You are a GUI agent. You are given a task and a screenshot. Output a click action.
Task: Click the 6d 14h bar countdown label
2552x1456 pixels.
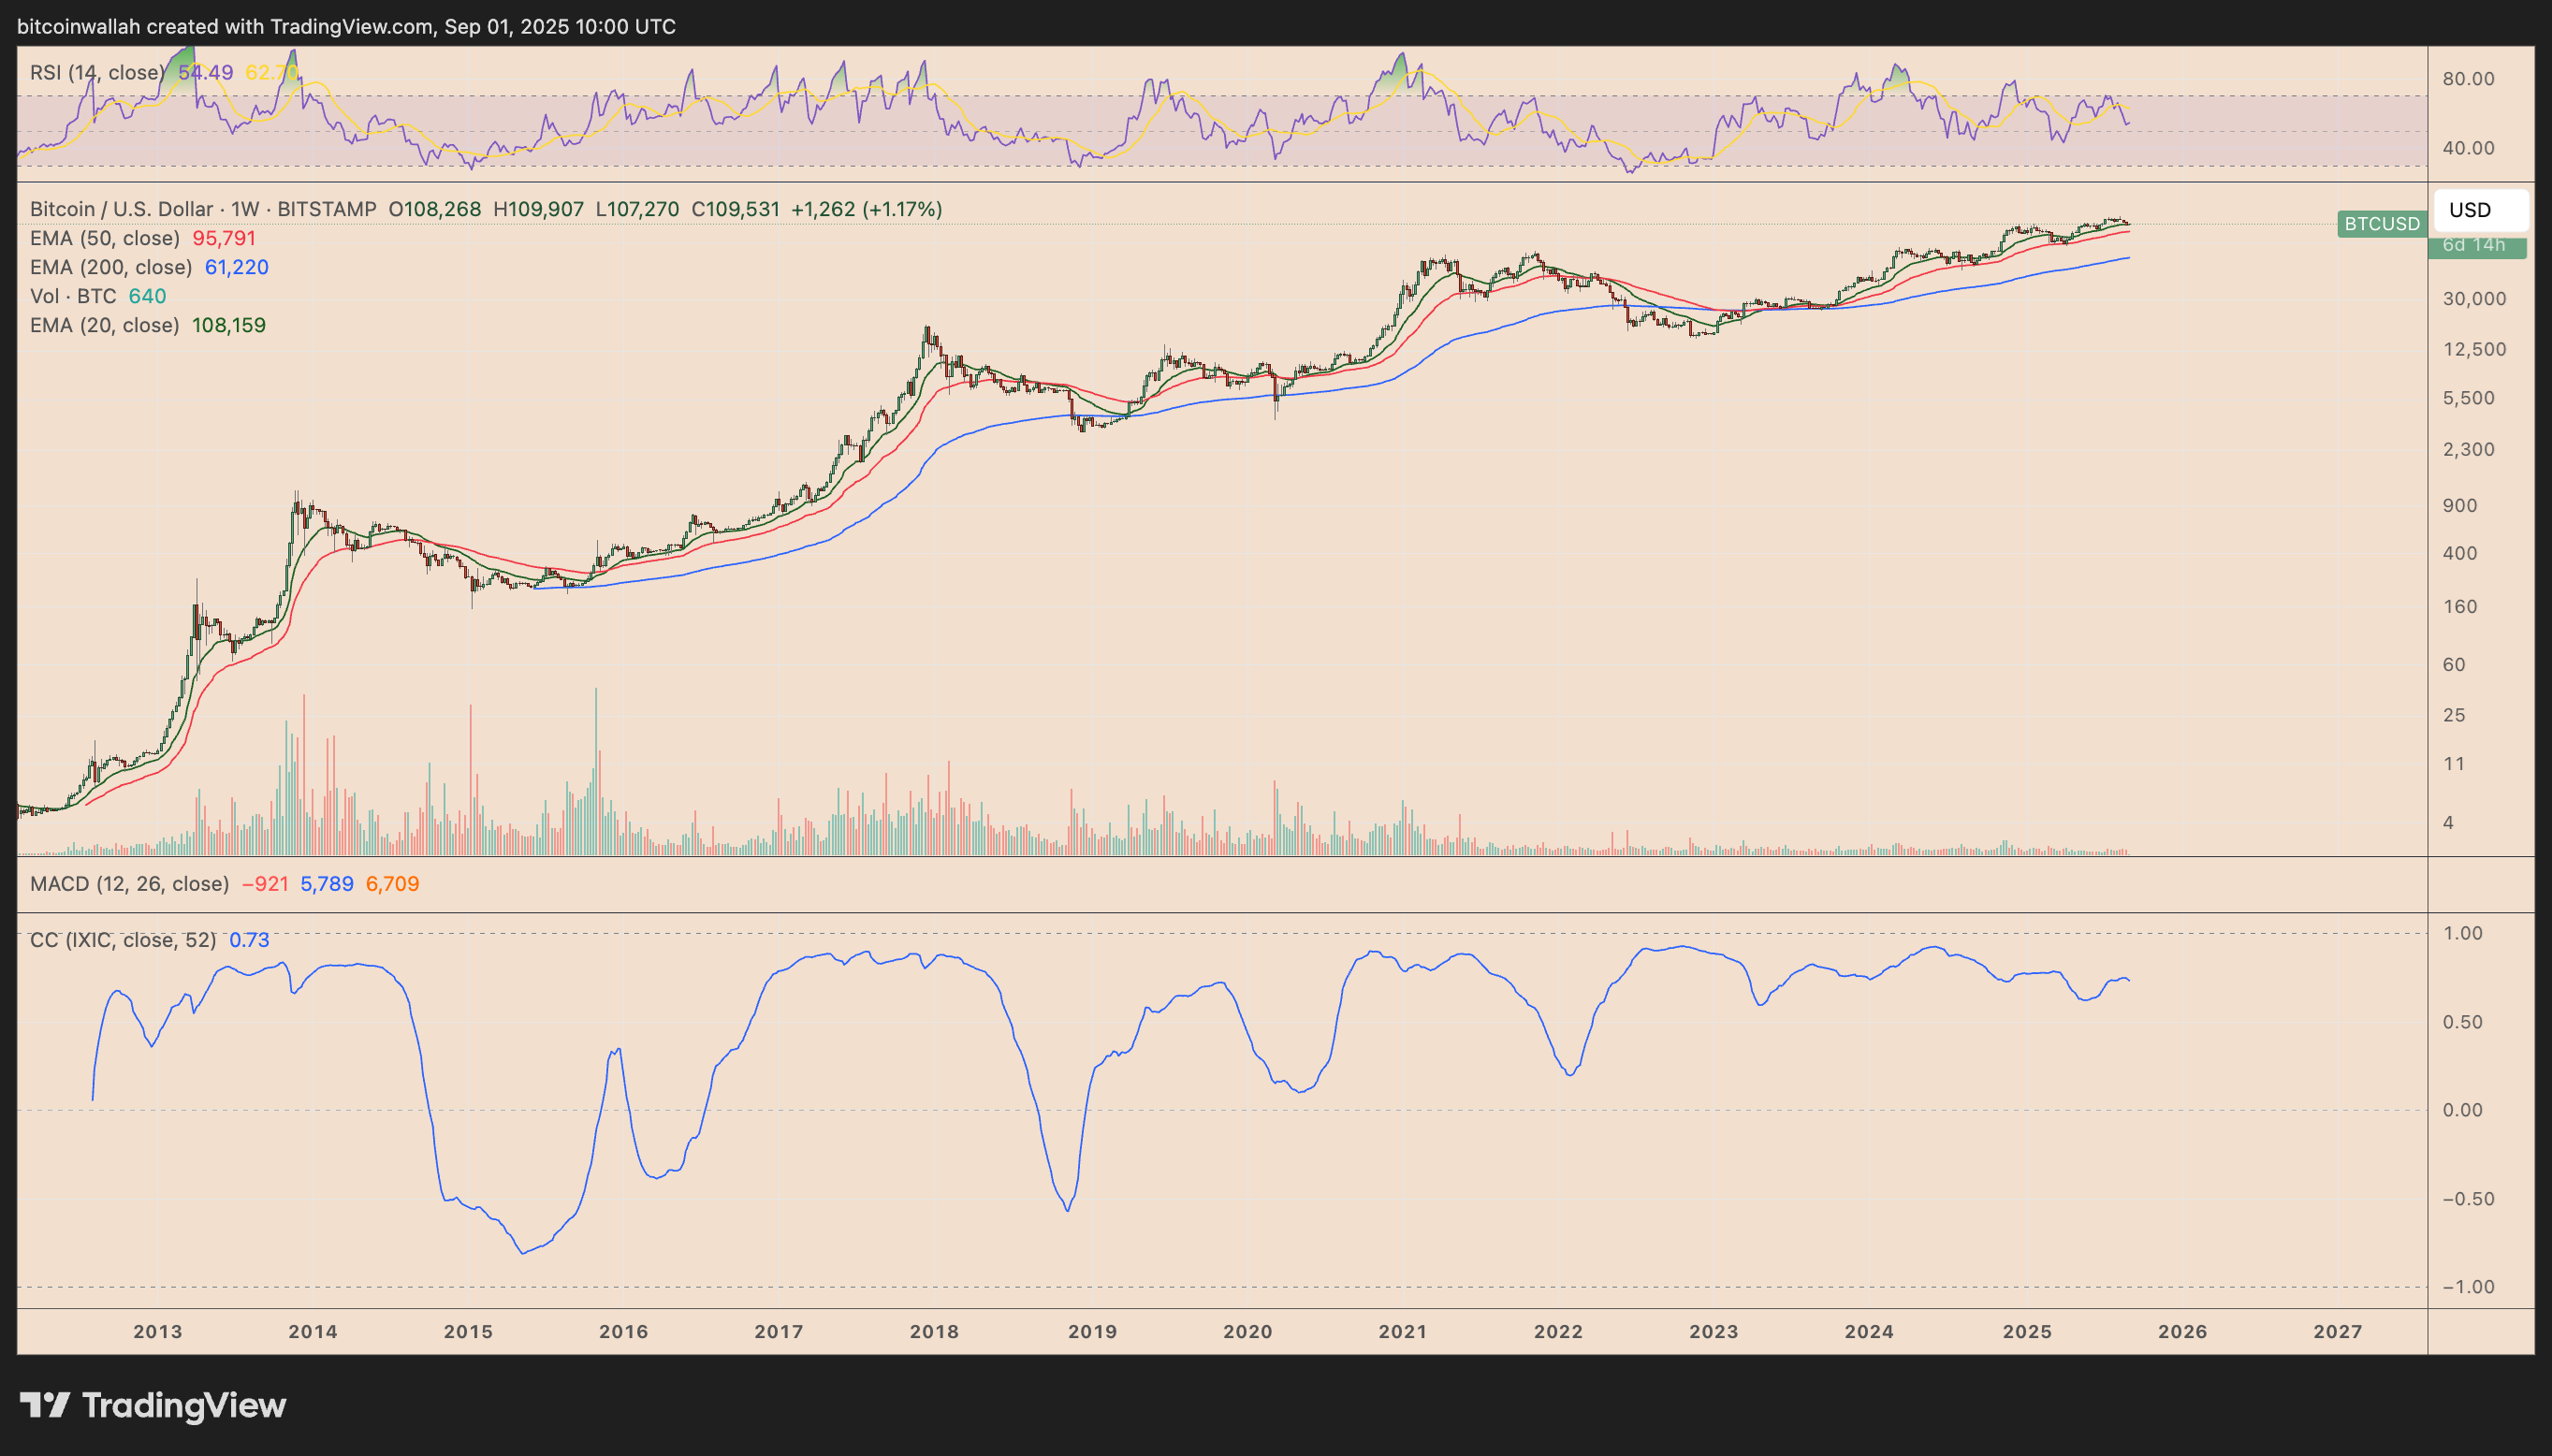click(x=2474, y=245)
